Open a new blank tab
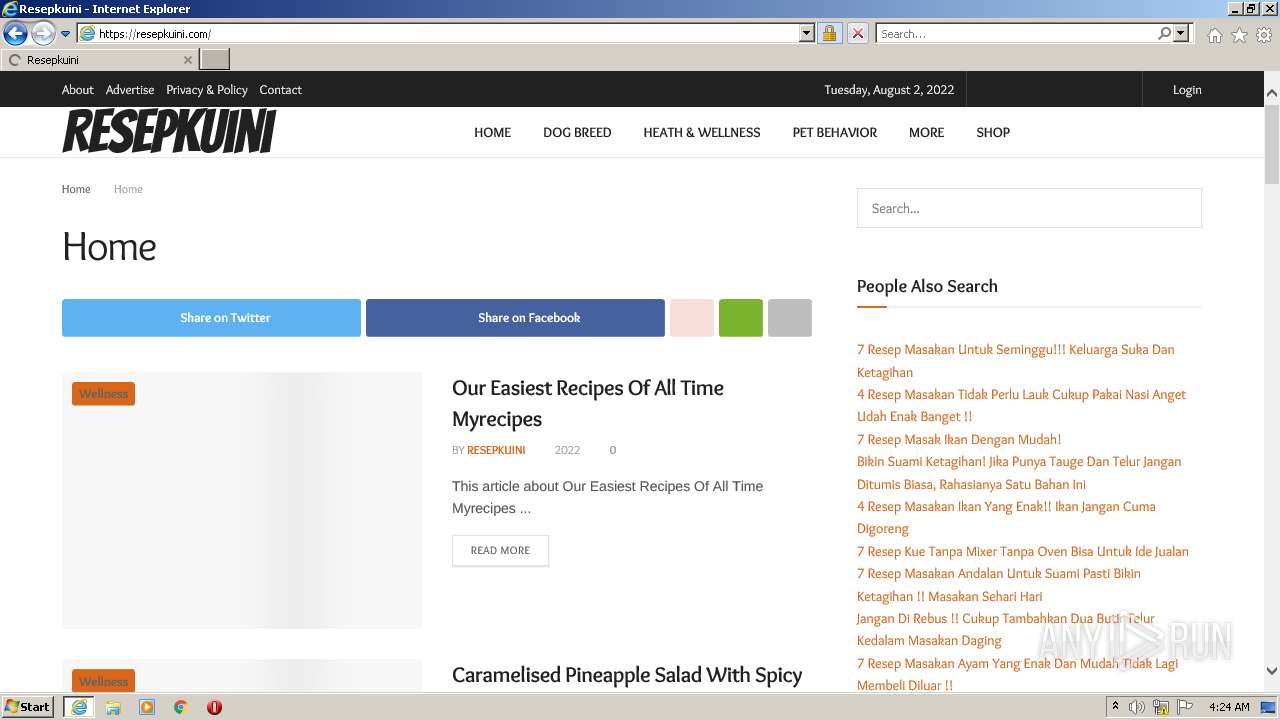Image resolution: width=1280 pixels, height=720 pixels. point(215,60)
